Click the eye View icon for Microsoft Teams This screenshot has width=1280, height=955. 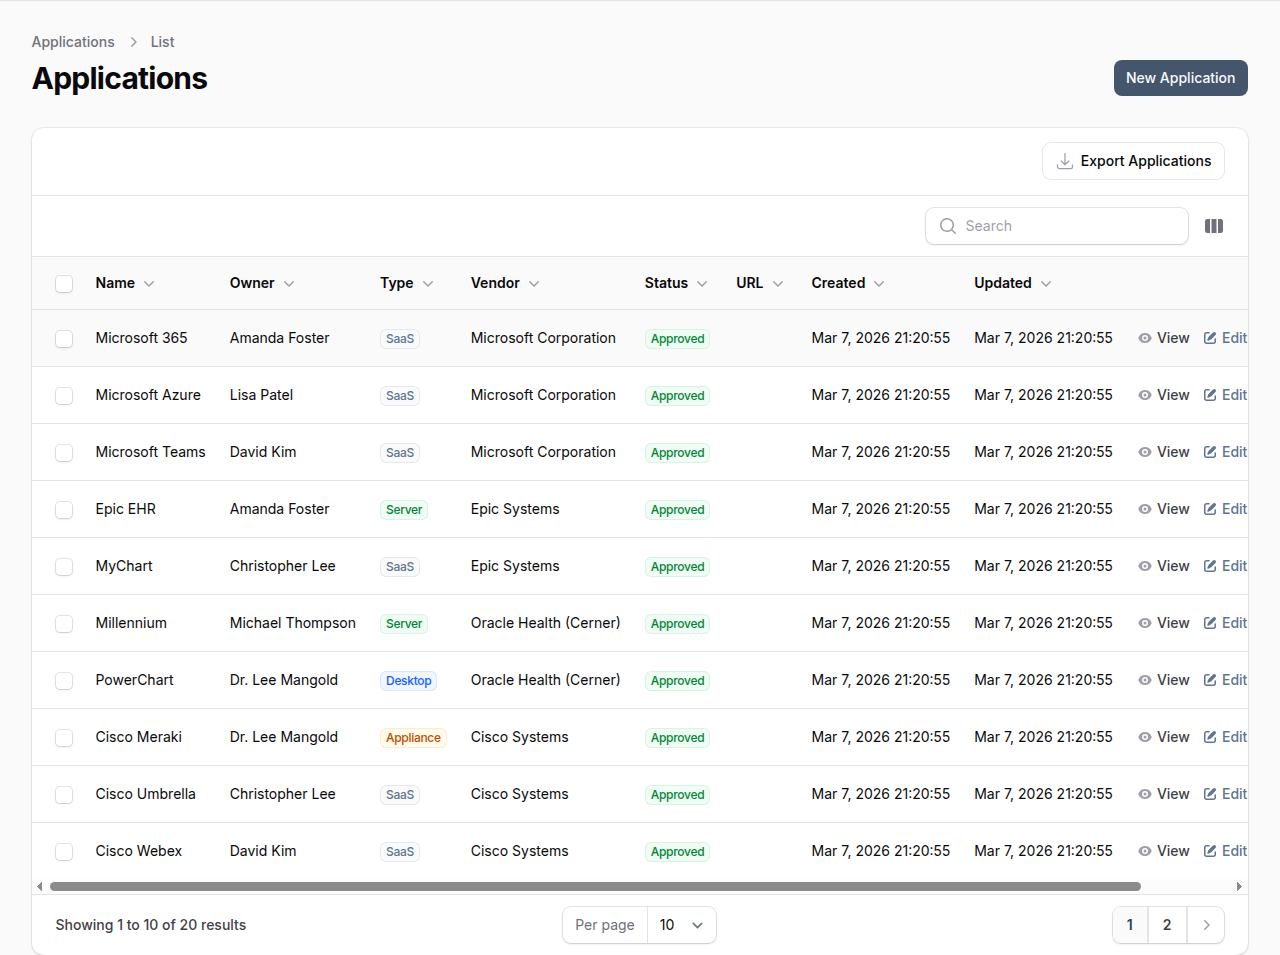click(x=1145, y=452)
